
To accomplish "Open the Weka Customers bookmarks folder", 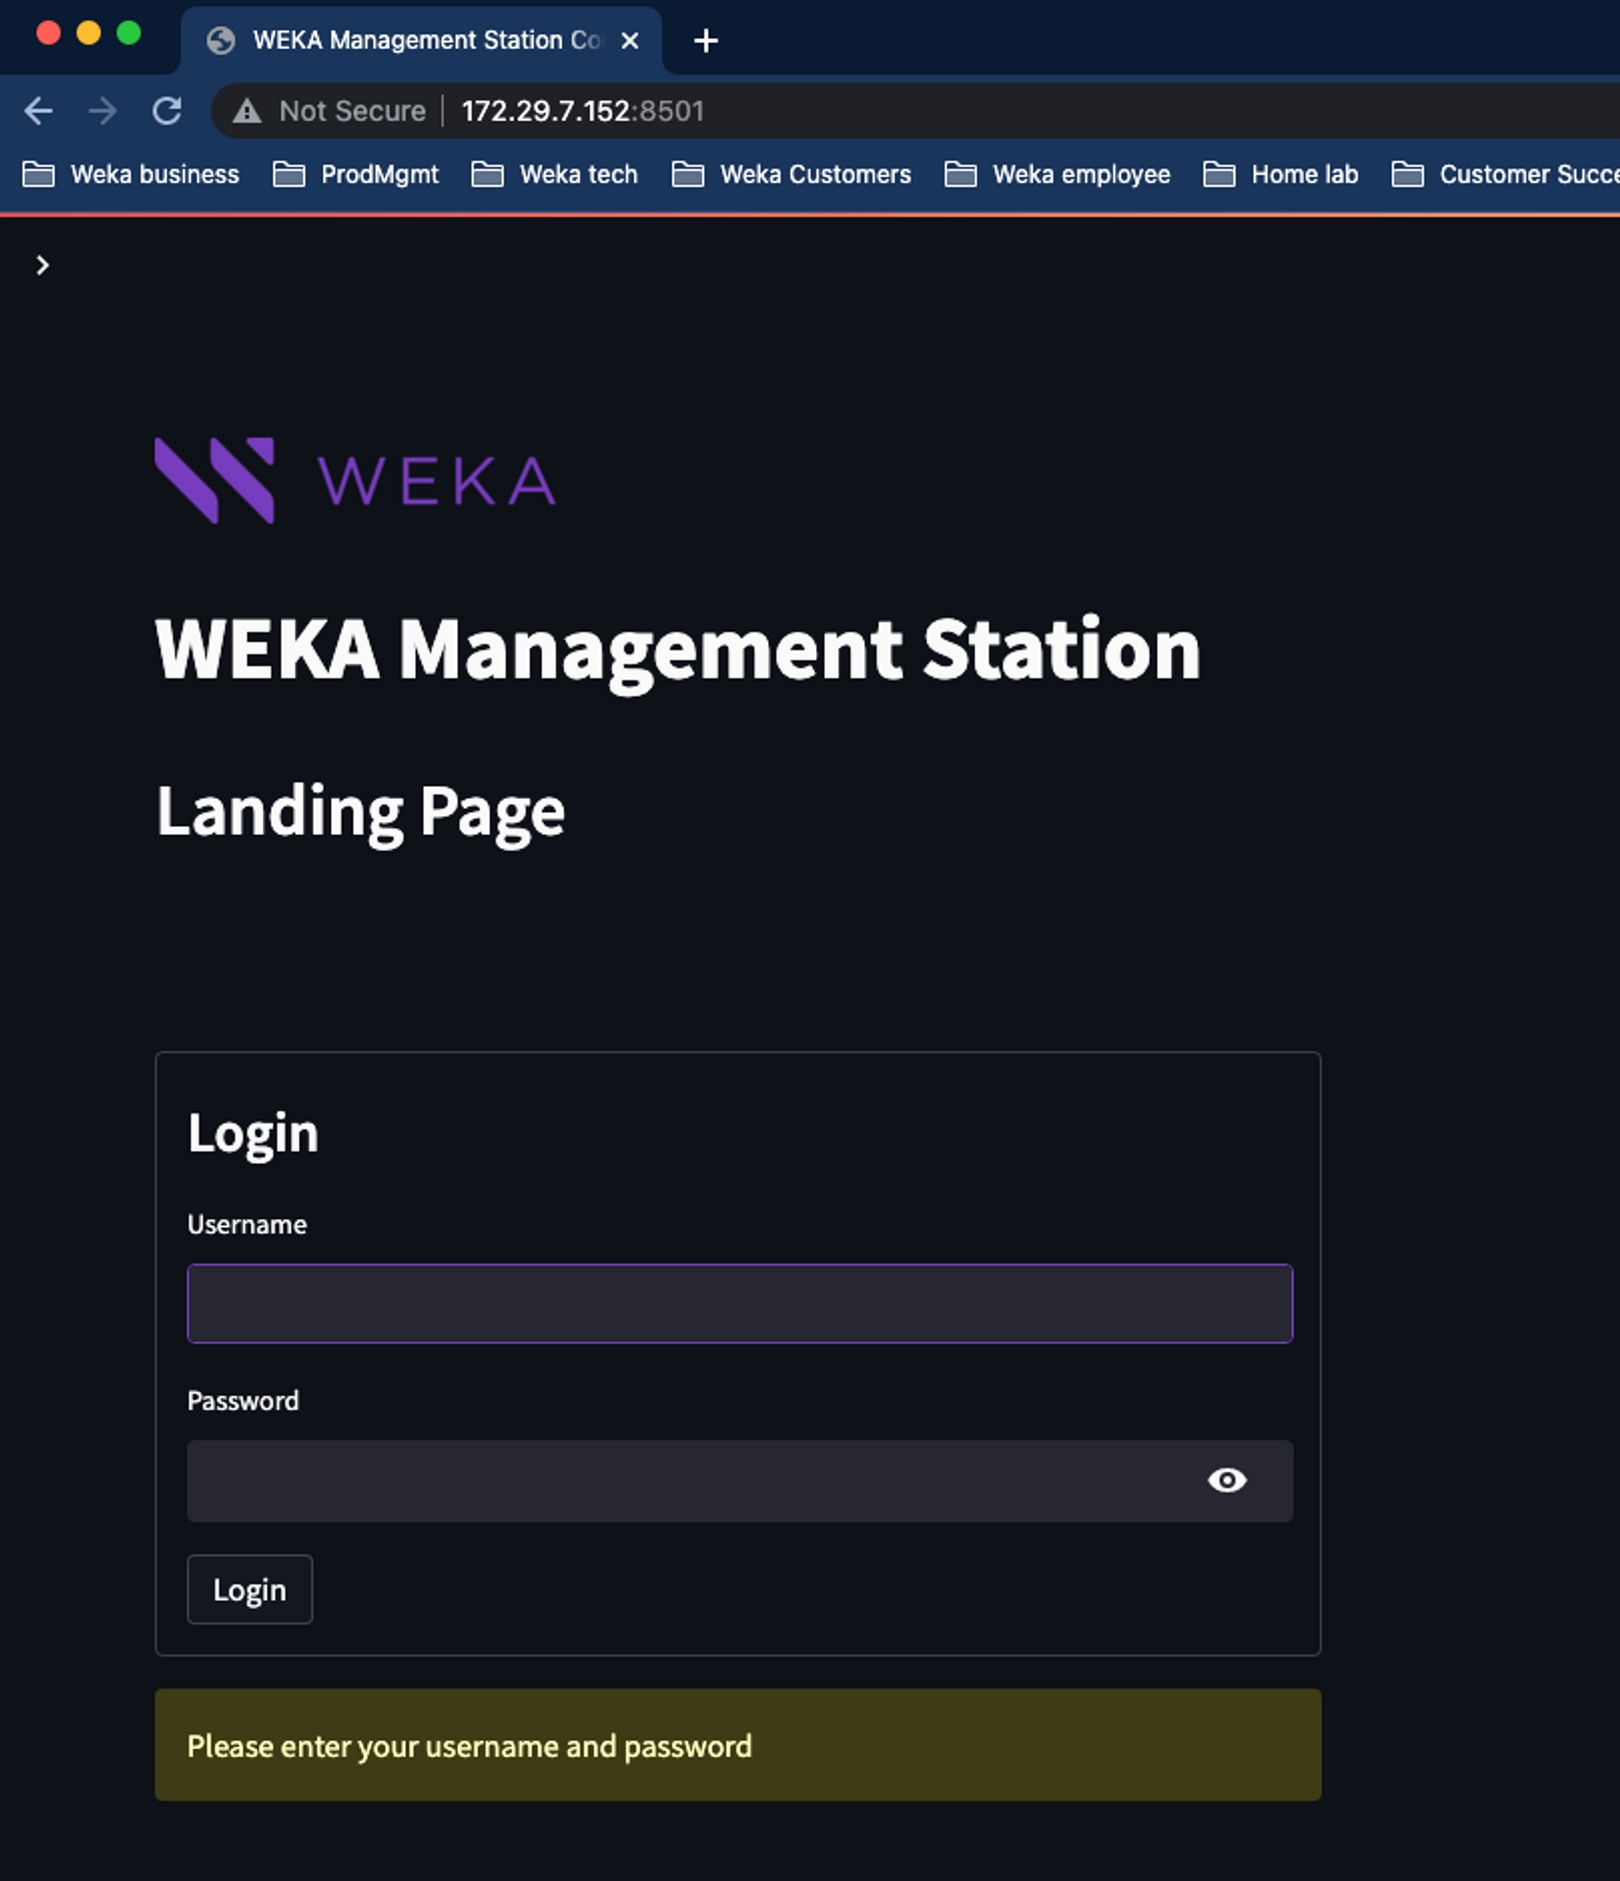I will 792,175.
